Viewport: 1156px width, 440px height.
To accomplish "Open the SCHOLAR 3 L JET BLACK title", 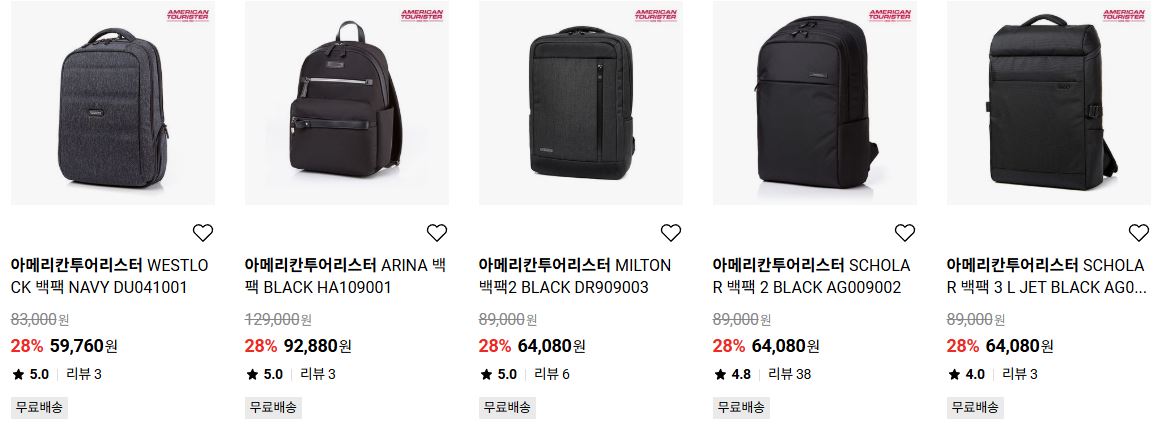I will (x=1045, y=276).
